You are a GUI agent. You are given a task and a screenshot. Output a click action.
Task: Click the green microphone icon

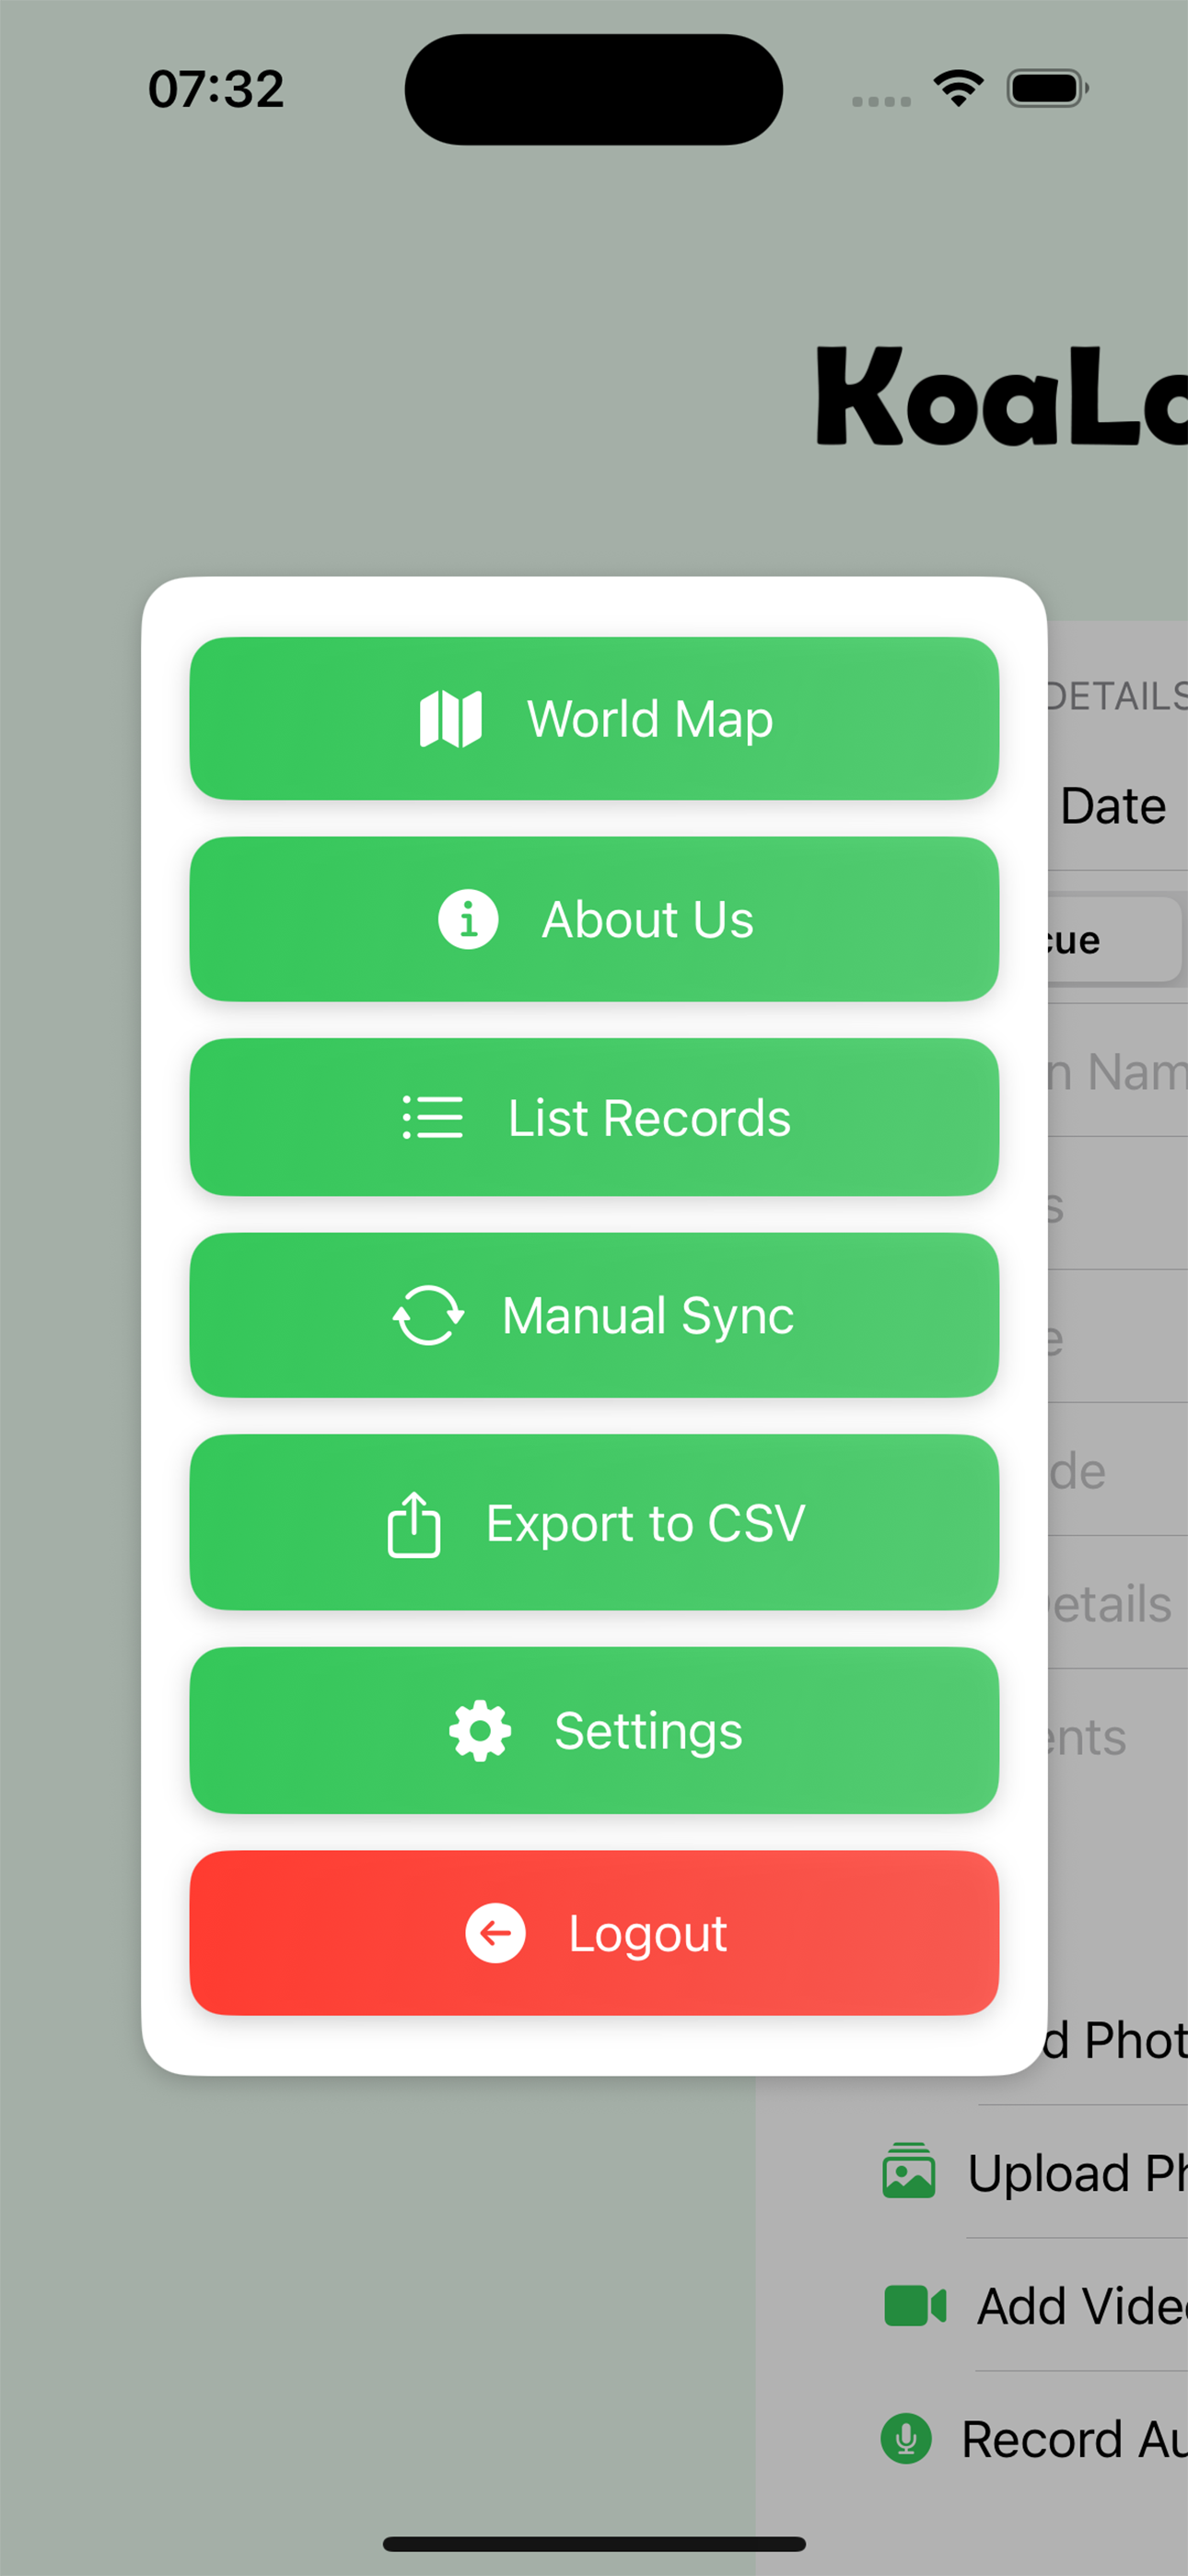pyautogui.click(x=906, y=2438)
